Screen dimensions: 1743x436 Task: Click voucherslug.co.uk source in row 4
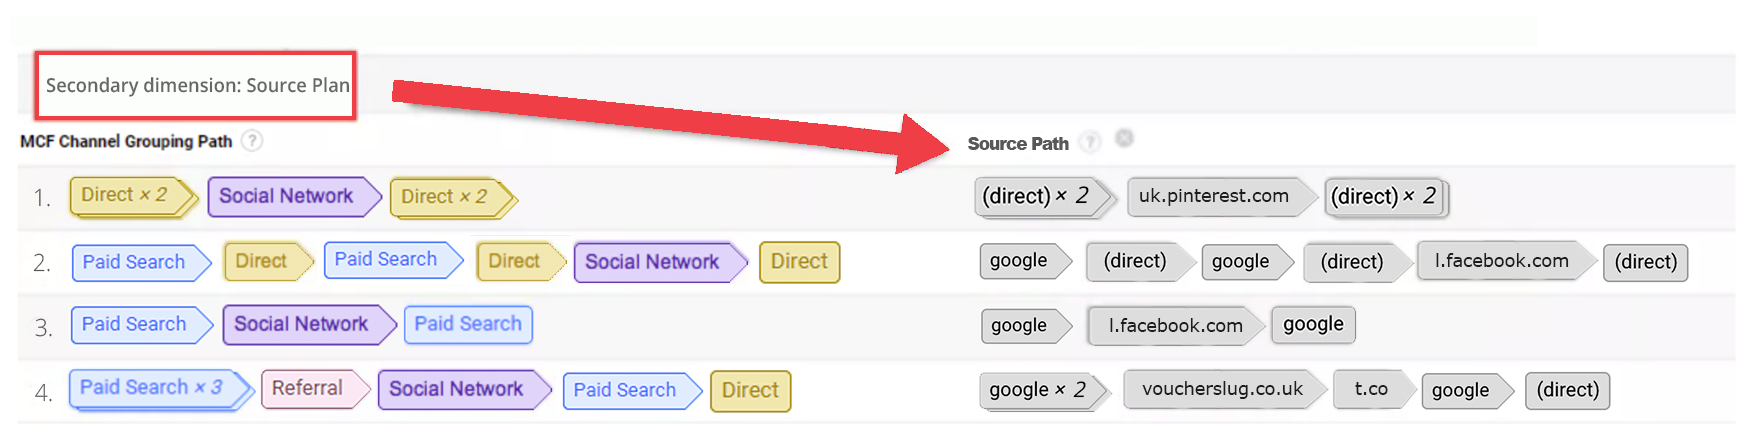(x=1221, y=390)
